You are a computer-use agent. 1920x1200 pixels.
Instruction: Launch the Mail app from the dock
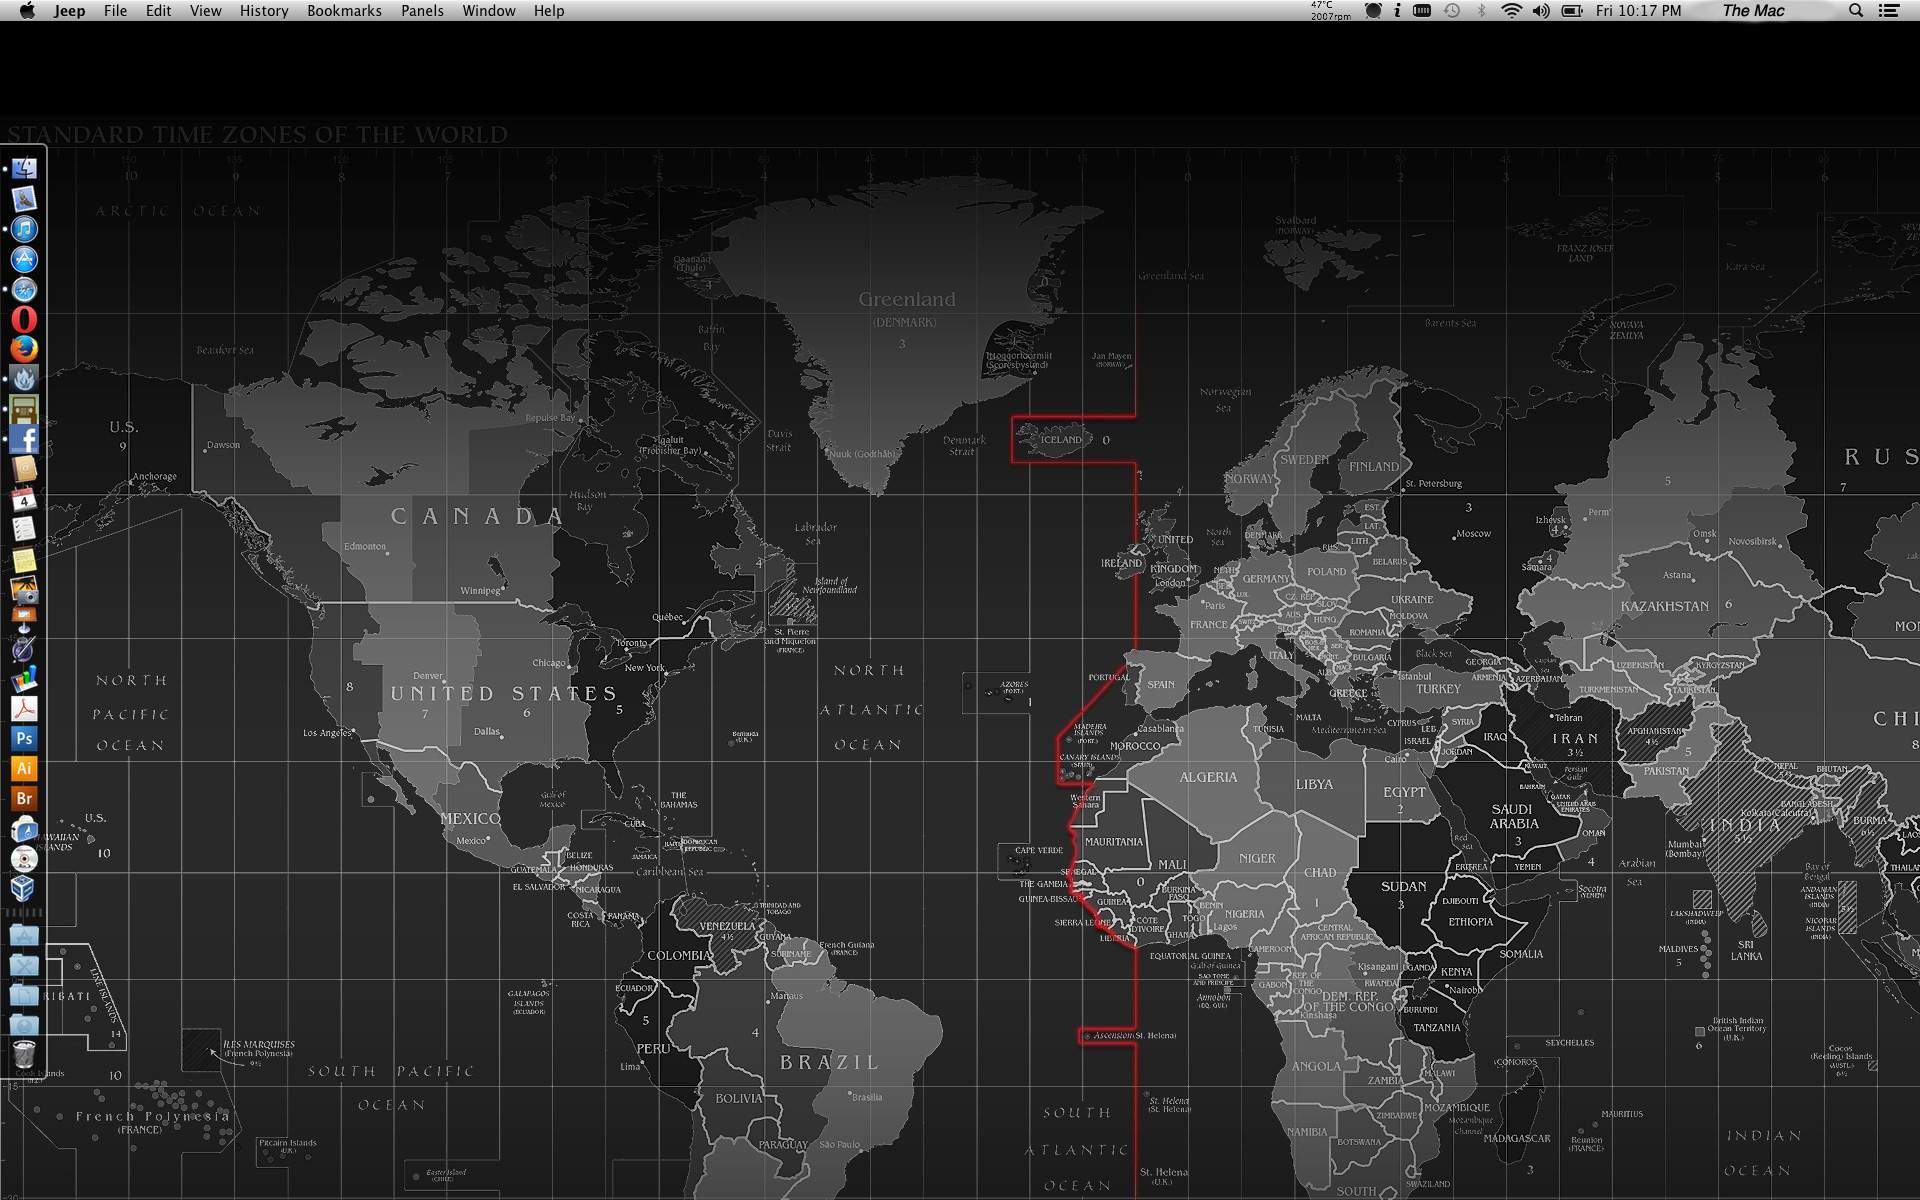[24, 199]
